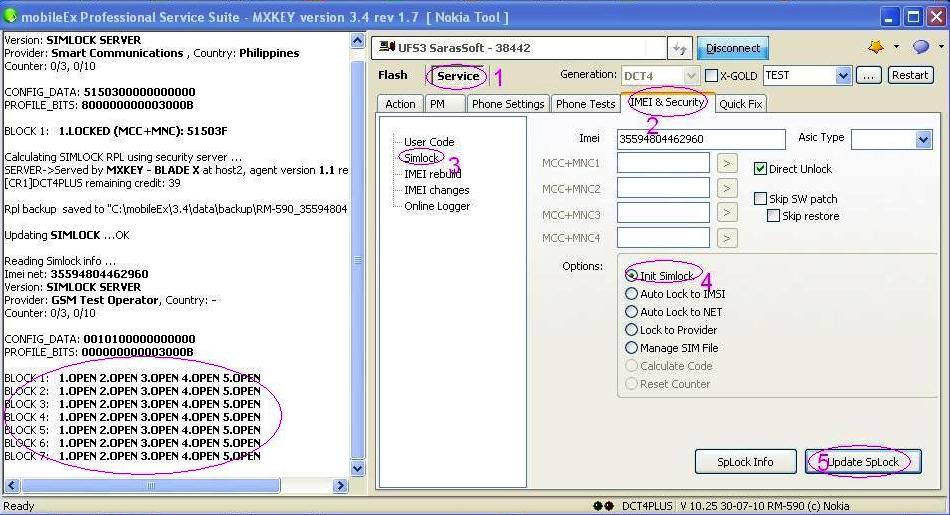This screenshot has width=950, height=515.
Task: Click the Update SpLock button
Action: pos(863,462)
